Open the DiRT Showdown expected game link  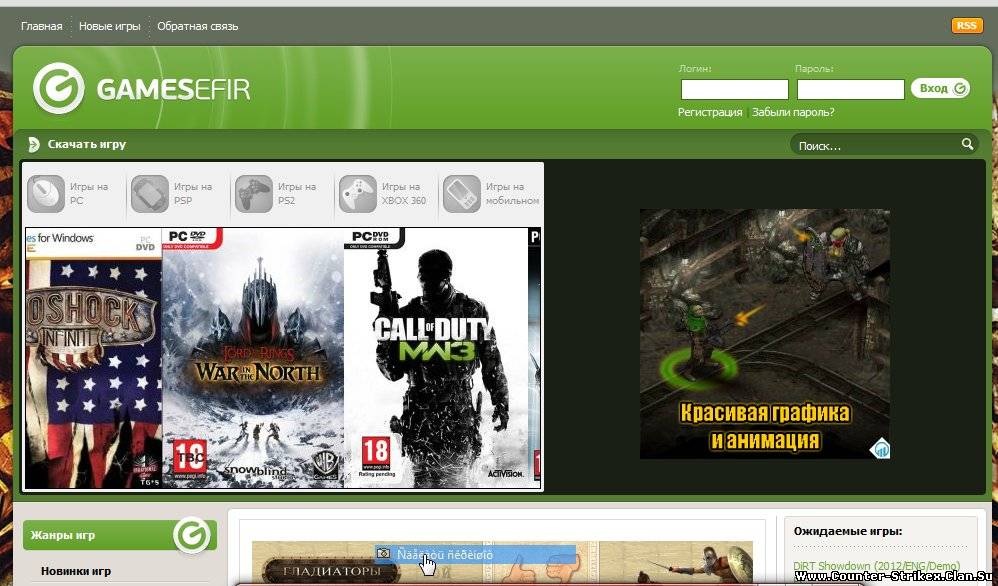point(876,566)
